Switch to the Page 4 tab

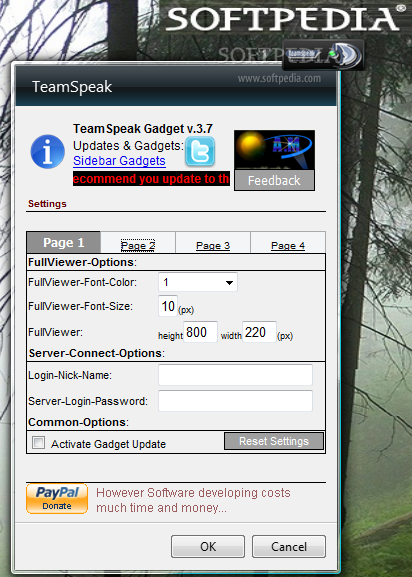tap(288, 245)
